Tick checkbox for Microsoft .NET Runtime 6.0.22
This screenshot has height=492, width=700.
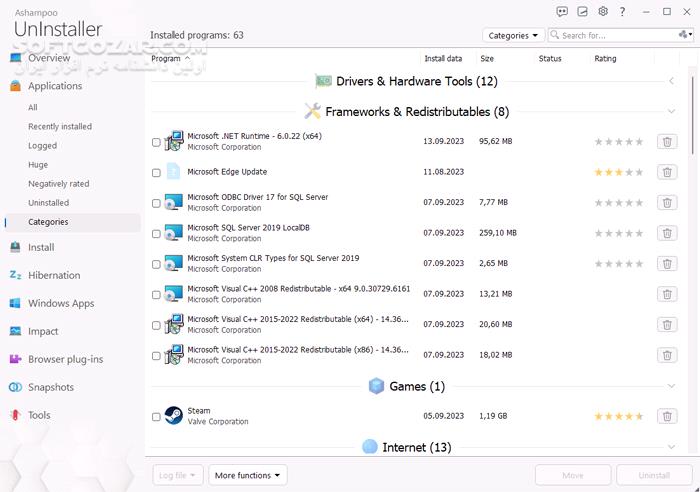156,142
